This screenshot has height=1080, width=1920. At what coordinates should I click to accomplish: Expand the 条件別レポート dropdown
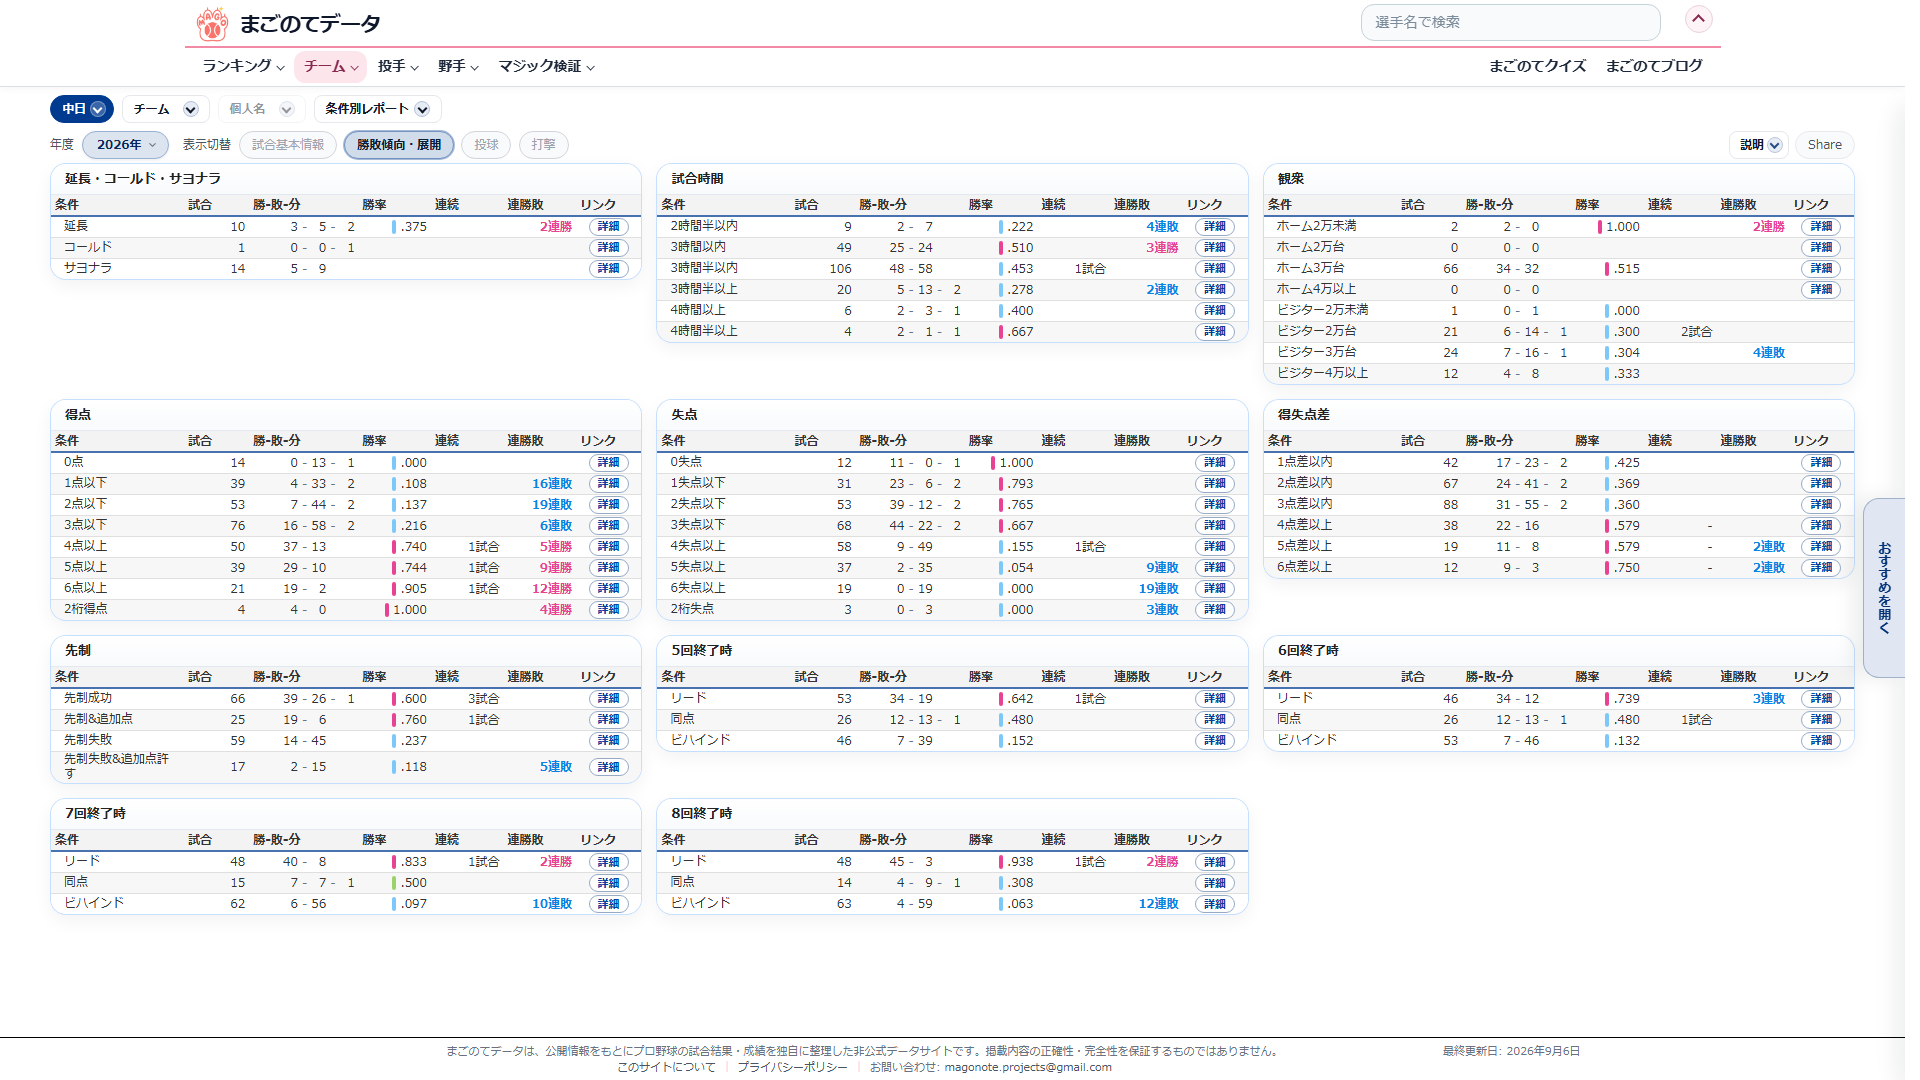click(377, 109)
